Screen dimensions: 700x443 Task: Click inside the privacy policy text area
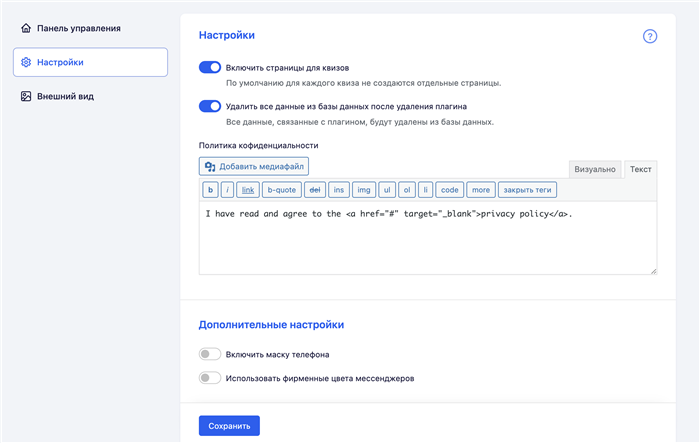[x=428, y=238]
